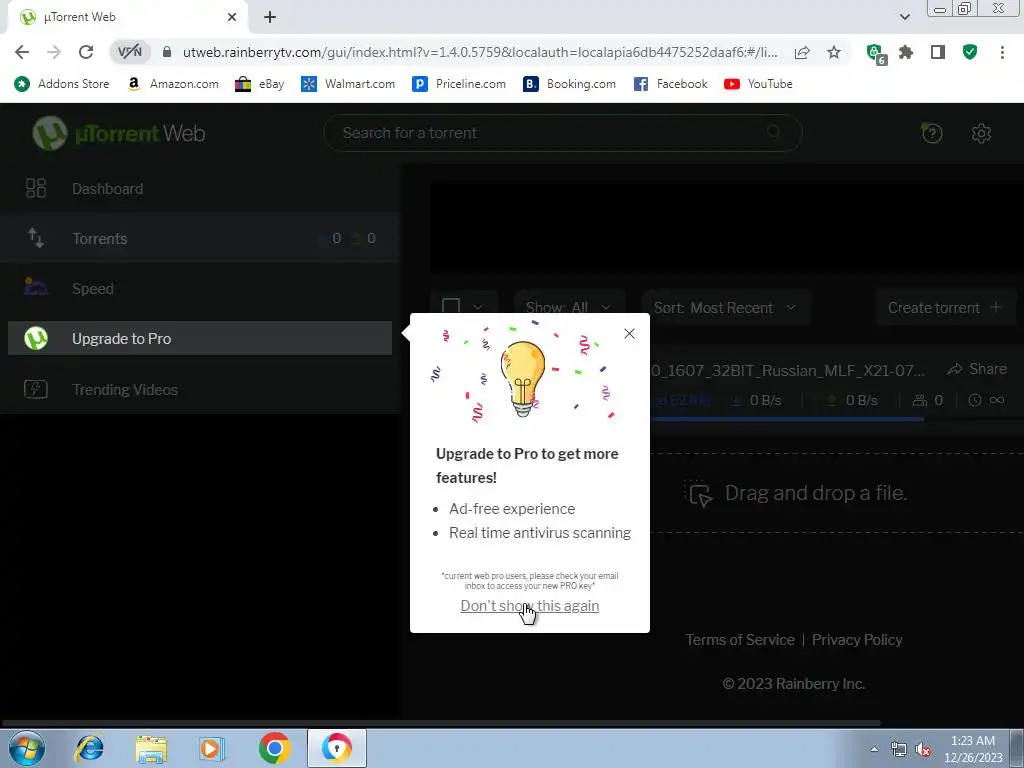Click the side panel icon

point(938,52)
